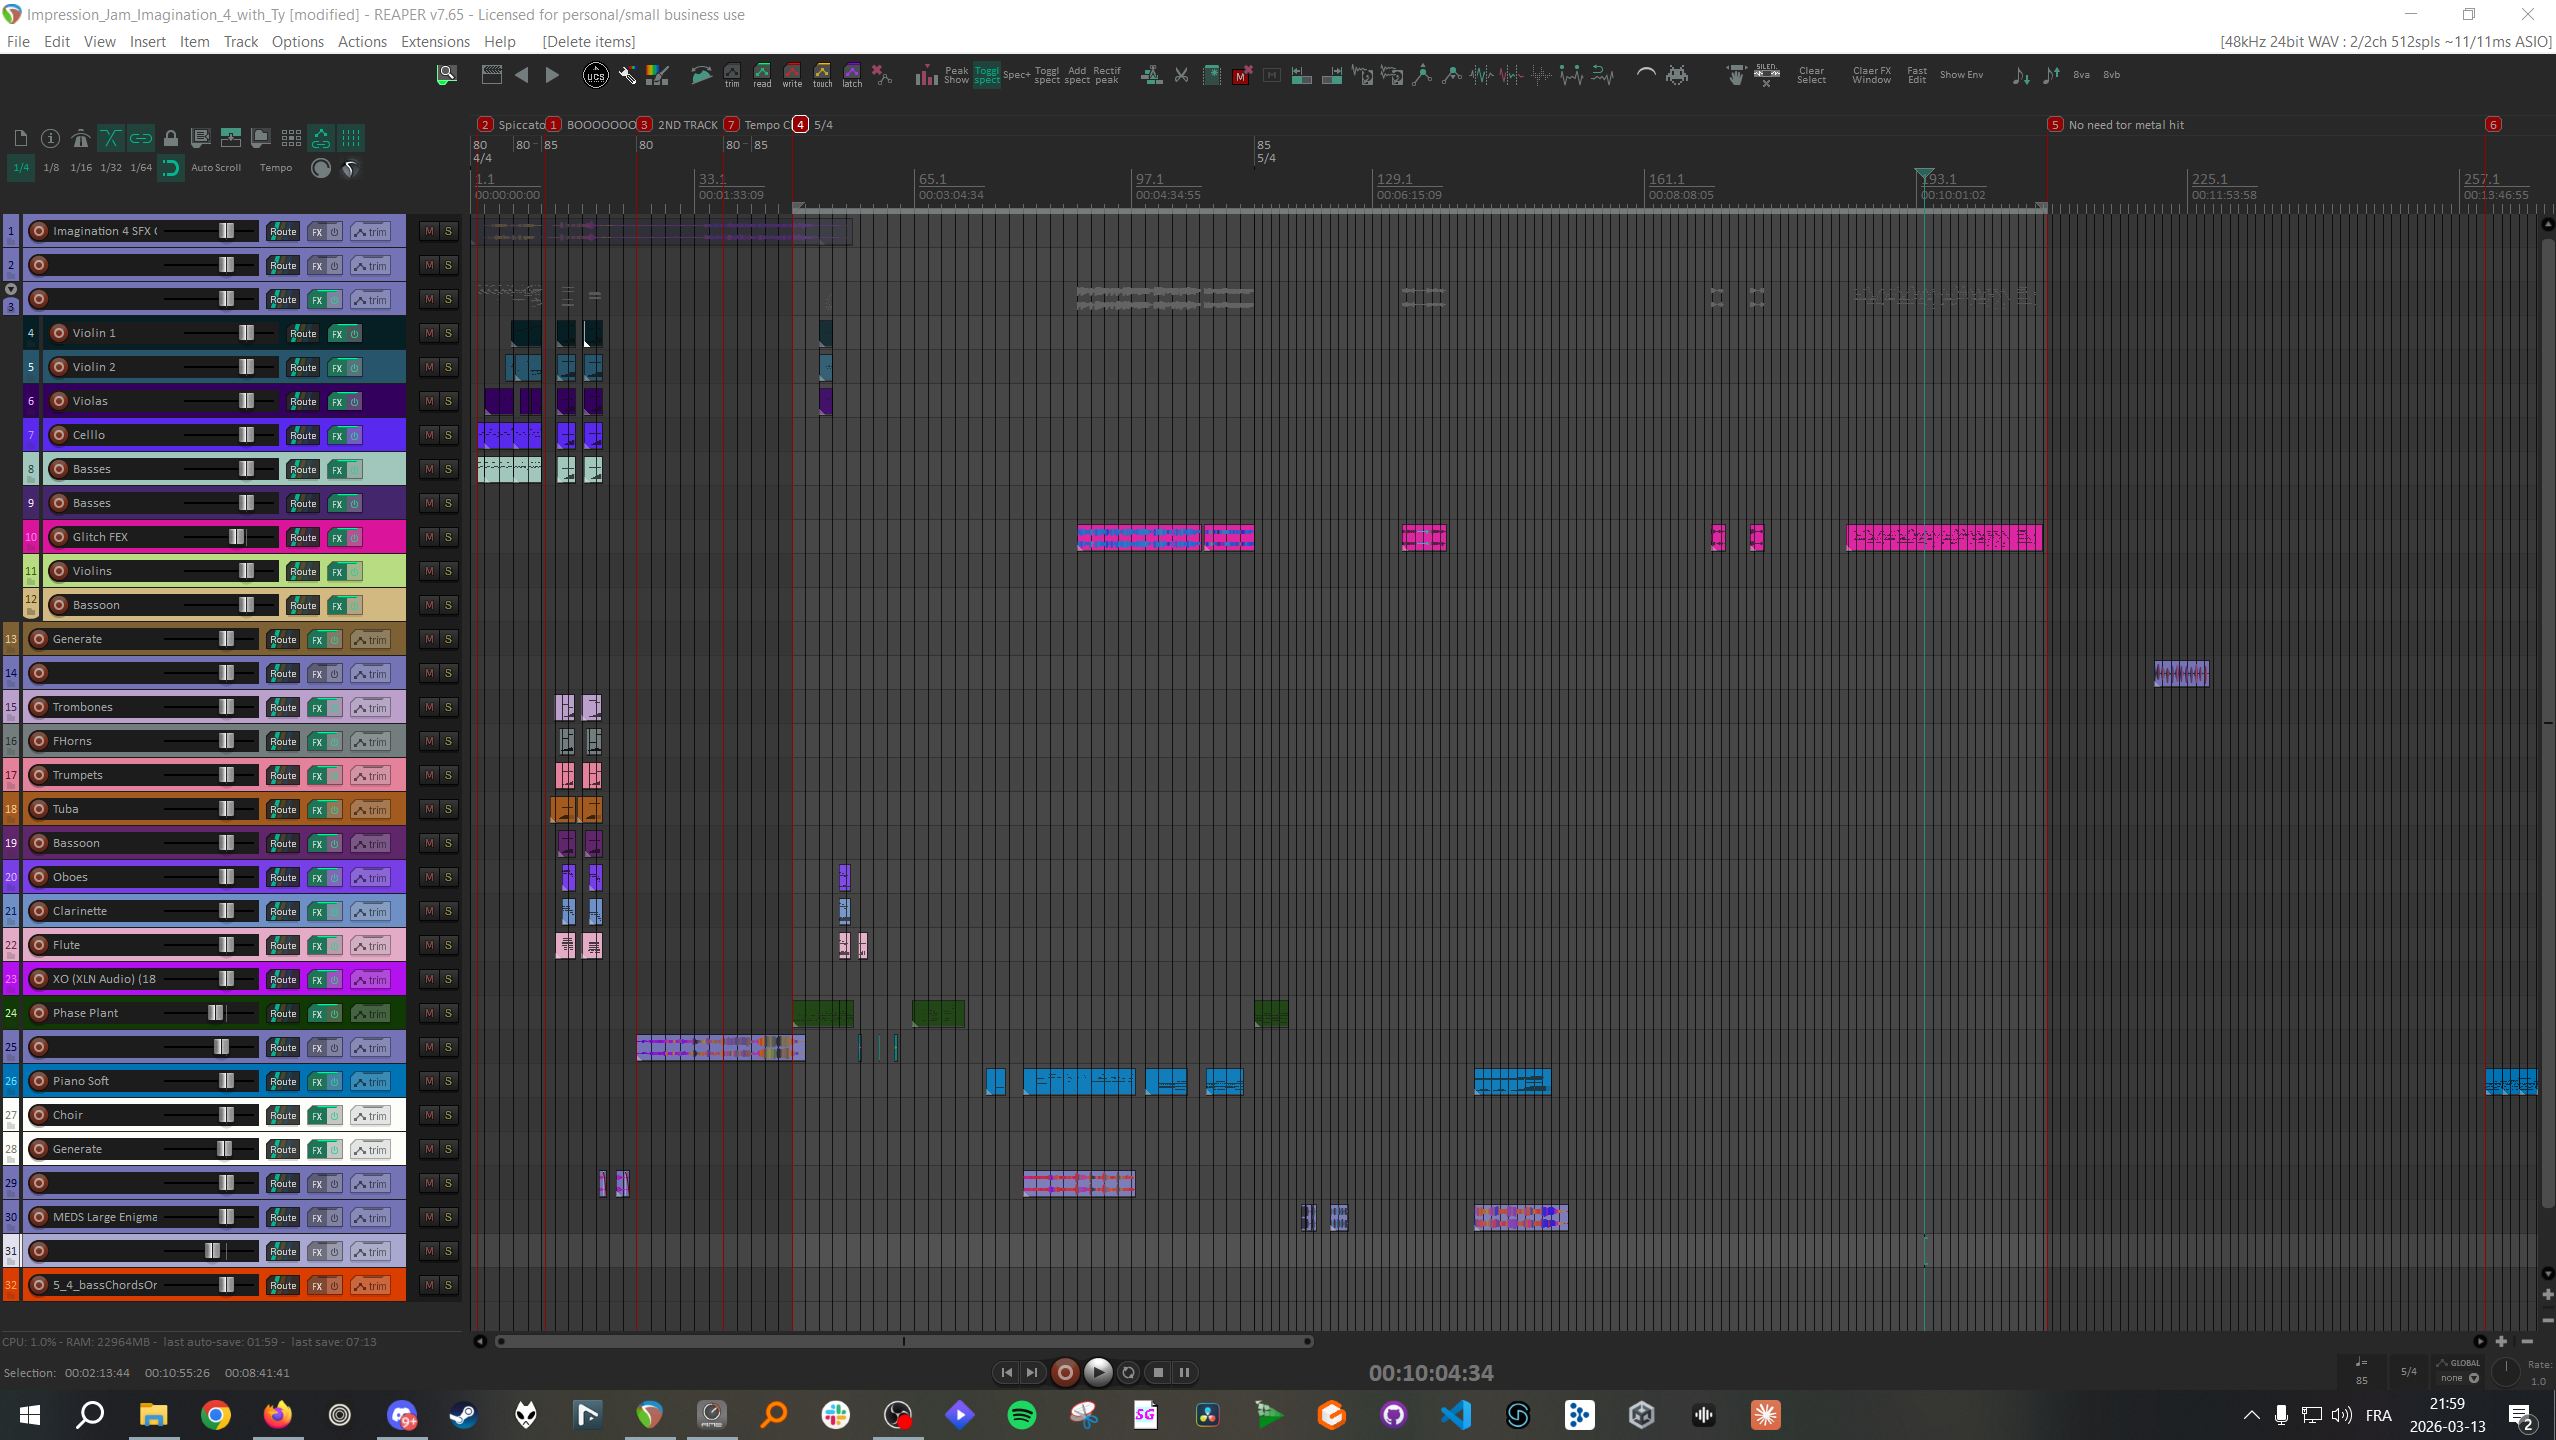The image size is (2556, 1440).
Task: Toggle the spectral peaks toolbar button
Action: pos(986,75)
